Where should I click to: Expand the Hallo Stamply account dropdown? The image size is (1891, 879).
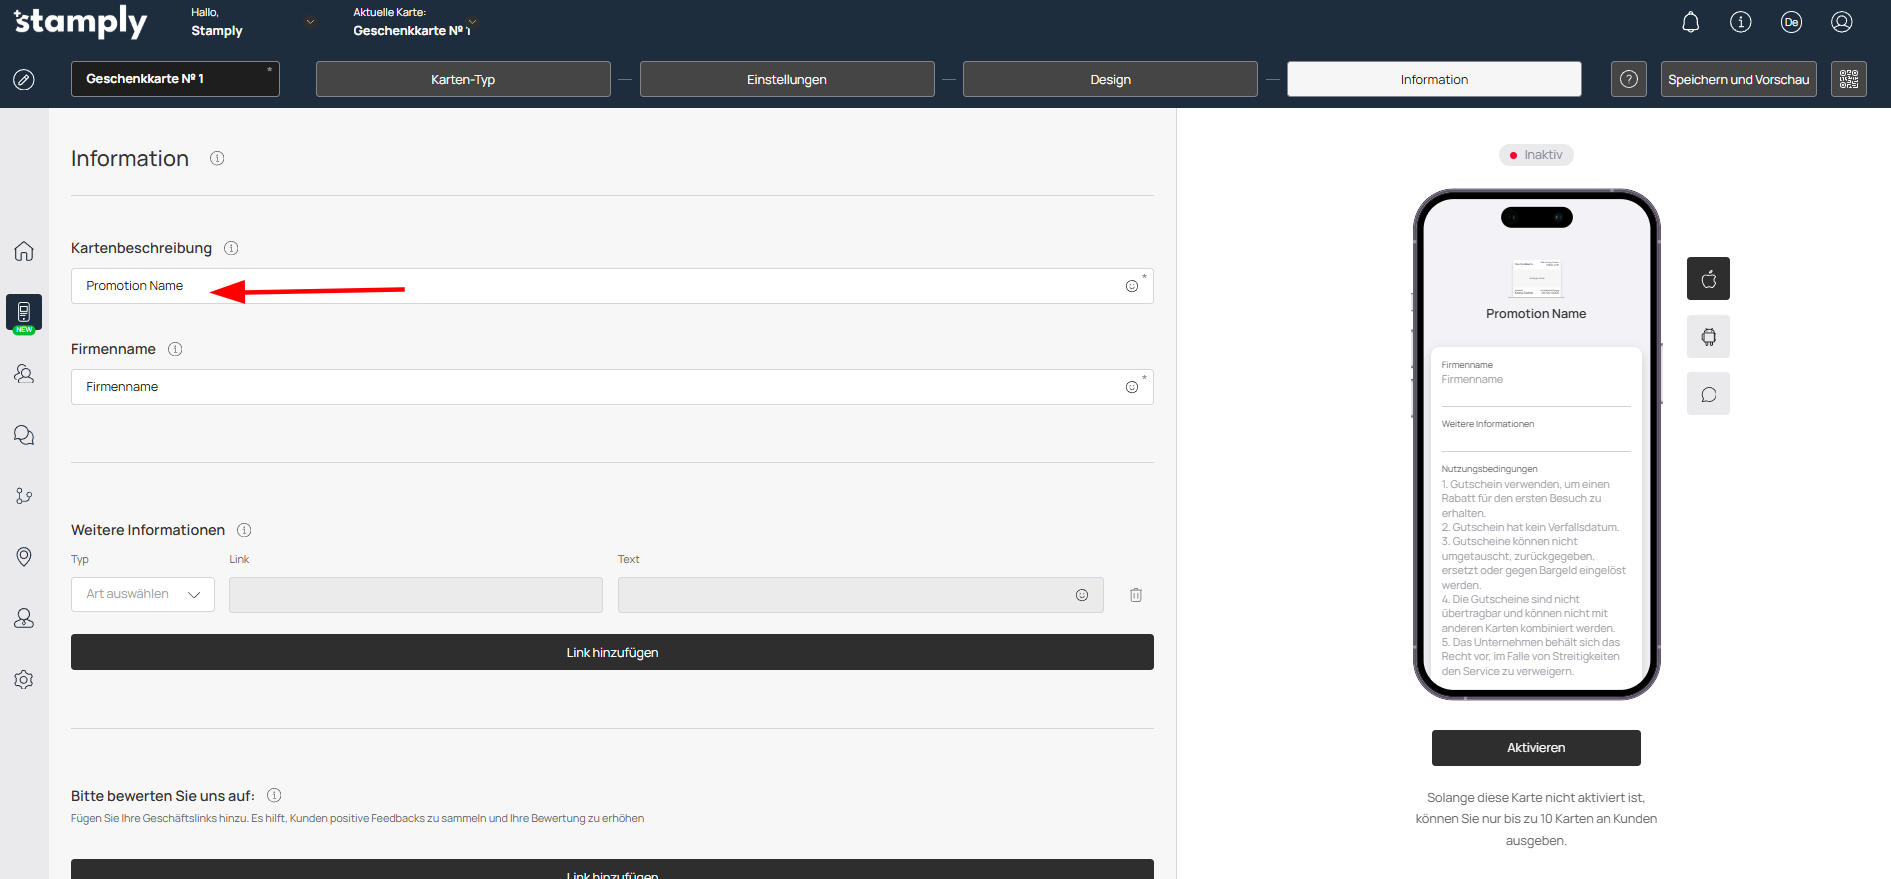[310, 22]
